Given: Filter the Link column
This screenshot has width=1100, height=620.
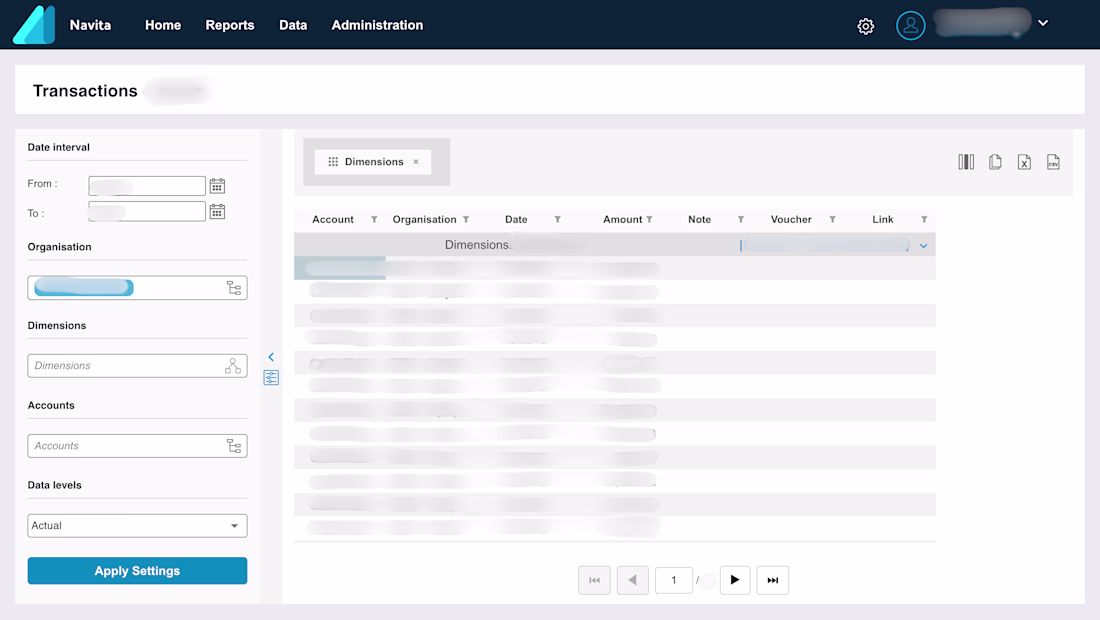Looking at the screenshot, I should 924,220.
